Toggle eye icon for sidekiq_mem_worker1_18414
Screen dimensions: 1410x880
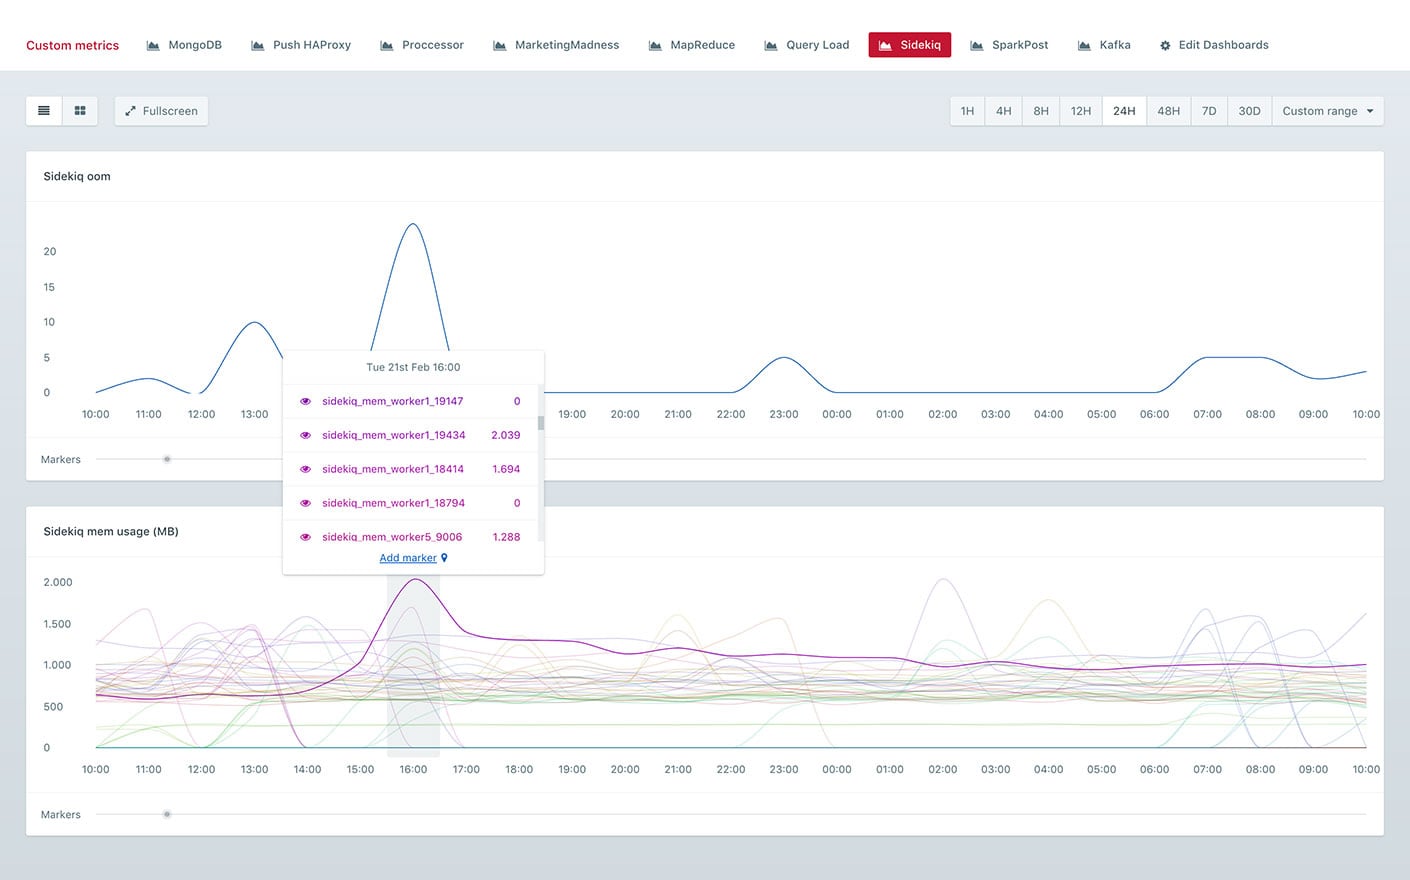click(x=305, y=469)
